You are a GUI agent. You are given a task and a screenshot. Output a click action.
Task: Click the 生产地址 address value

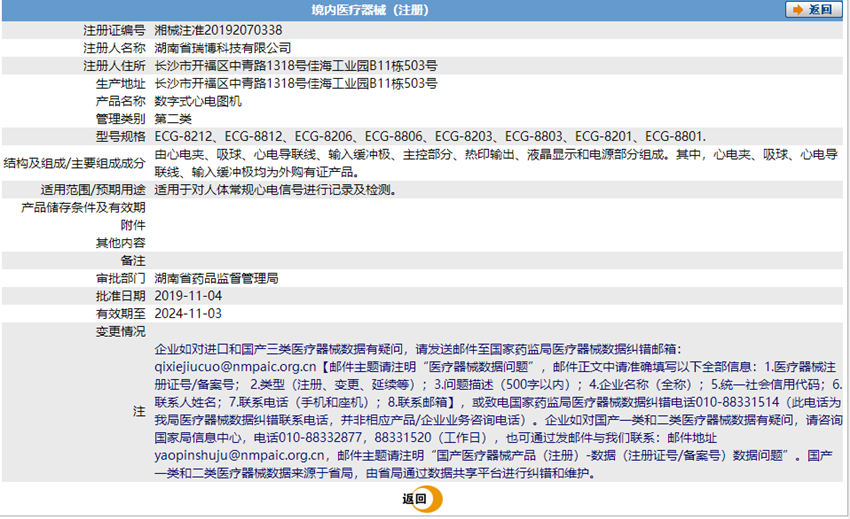[296, 84]
